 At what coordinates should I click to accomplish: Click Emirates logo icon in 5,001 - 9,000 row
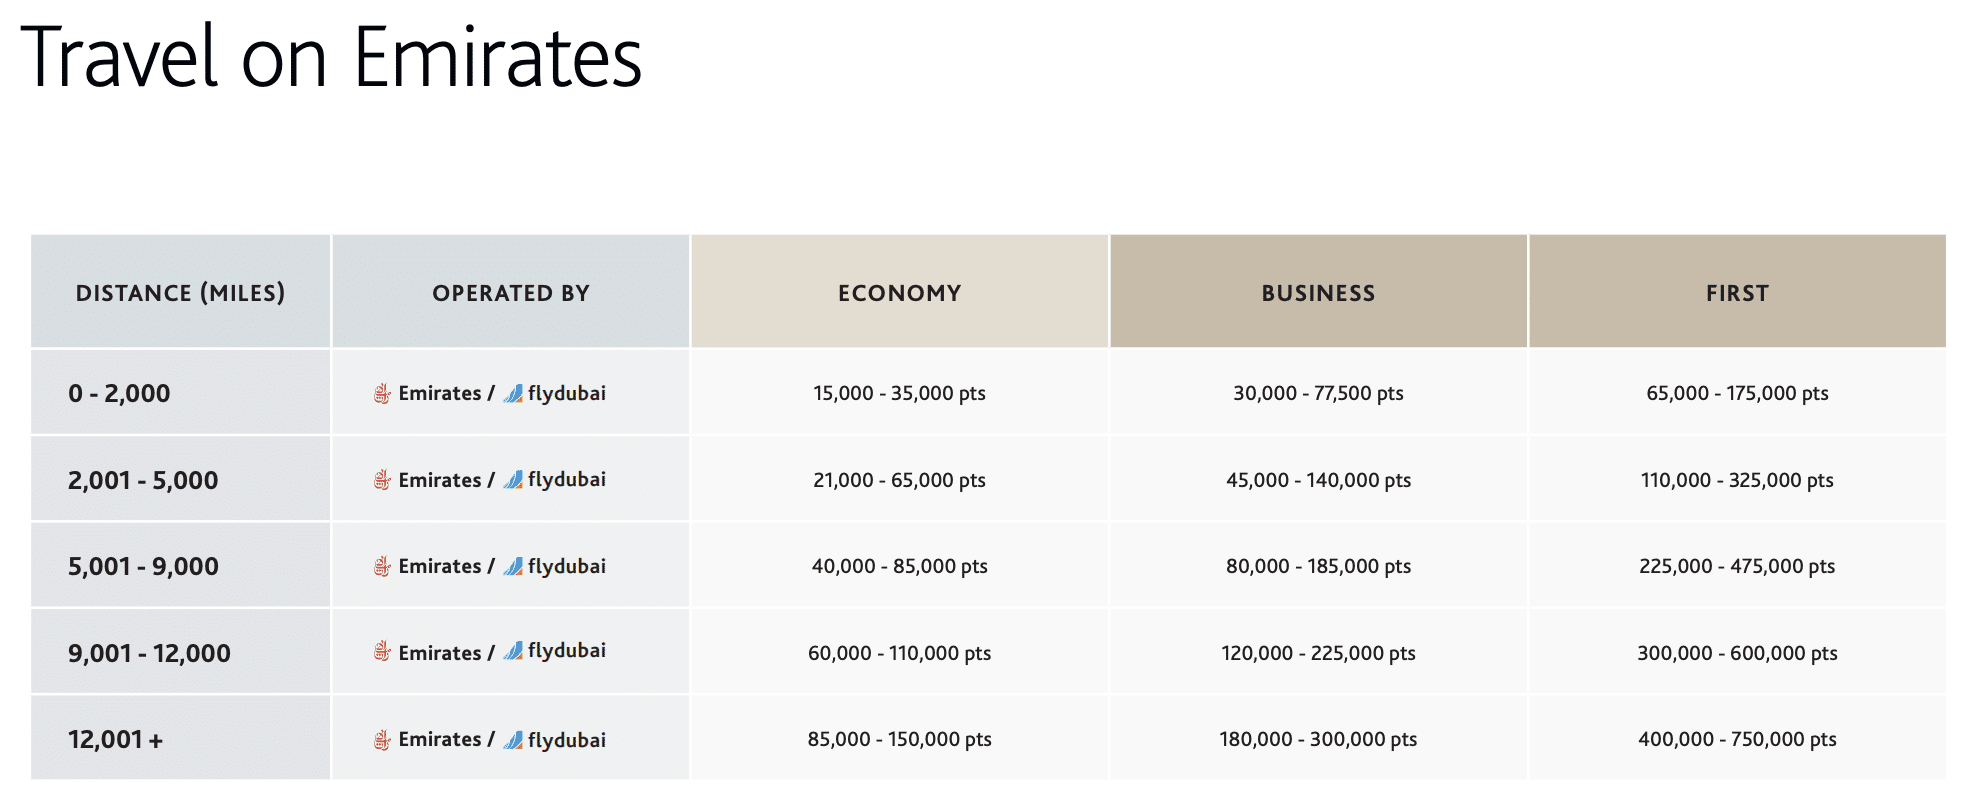(382, 567)
